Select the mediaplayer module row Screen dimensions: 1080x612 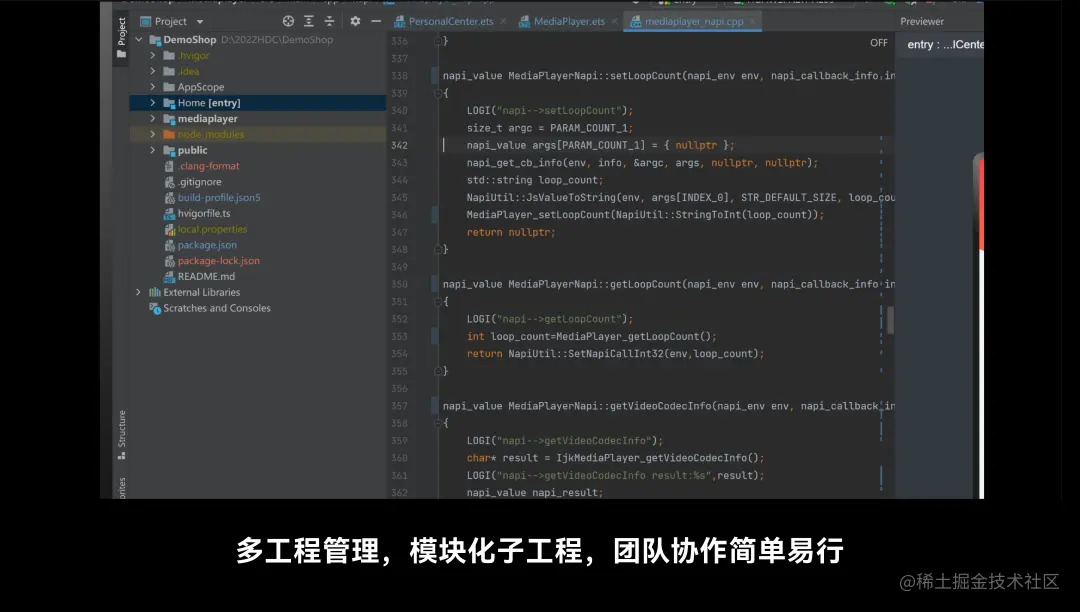pos(258,119)
